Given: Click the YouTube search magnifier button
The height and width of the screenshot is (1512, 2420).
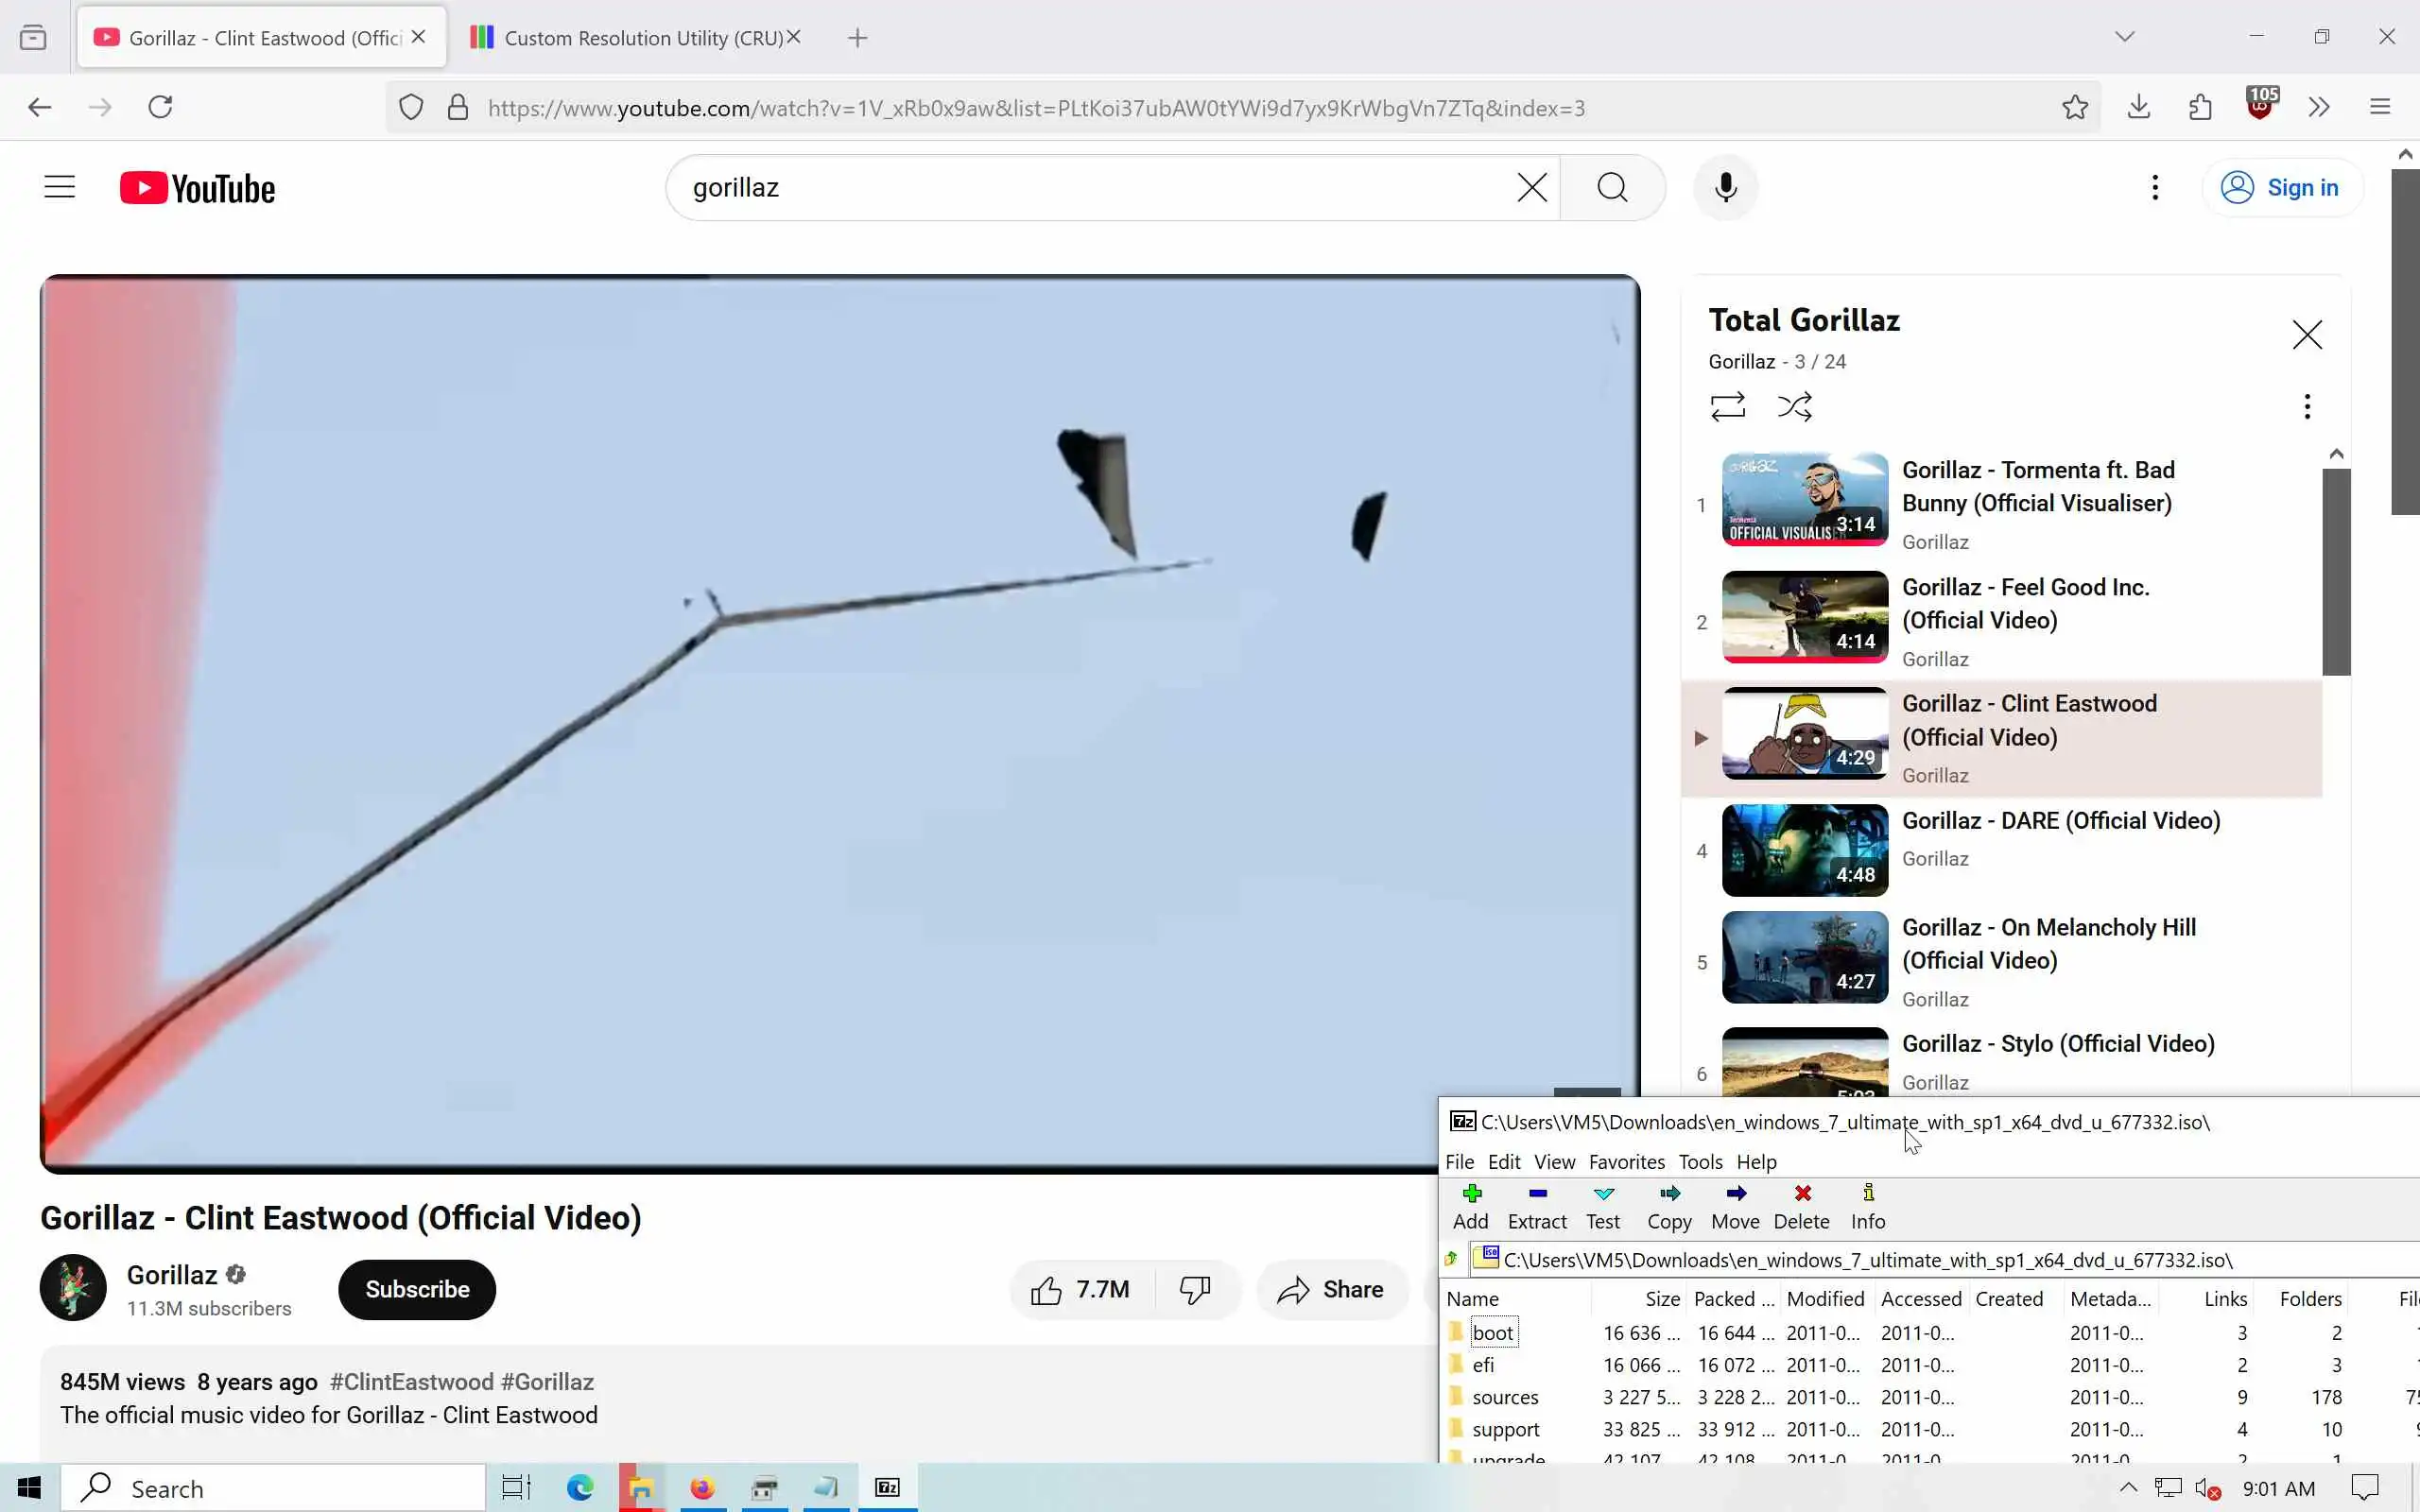Looking at the screenshot, I should coord(1612,187).
